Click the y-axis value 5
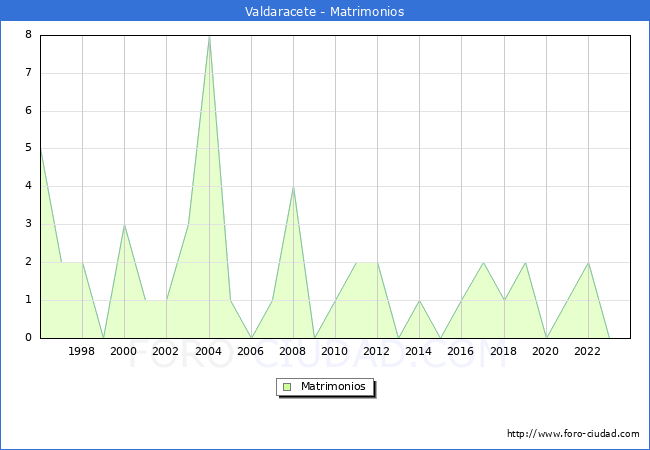Viewport: 650px width, 450px height. point(28,148)
